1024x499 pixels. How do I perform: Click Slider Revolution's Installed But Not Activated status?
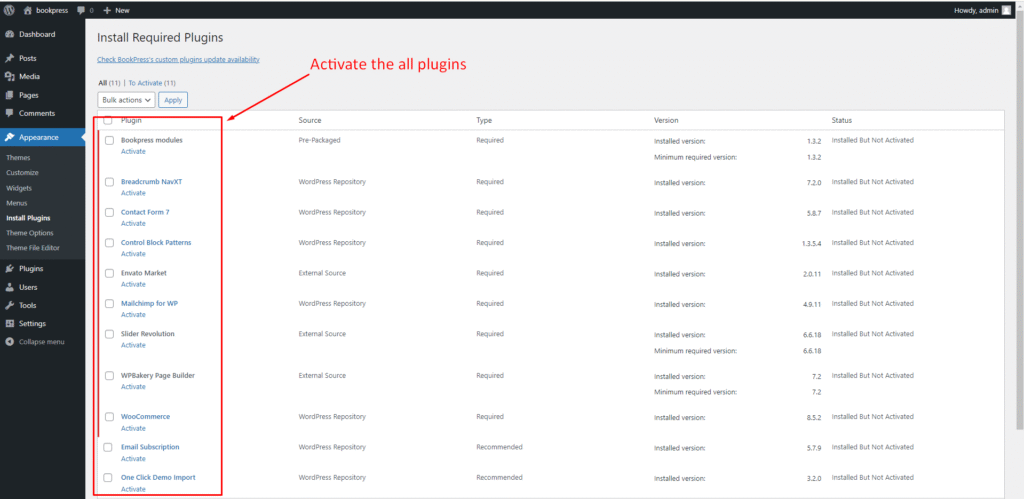[872, 334]
